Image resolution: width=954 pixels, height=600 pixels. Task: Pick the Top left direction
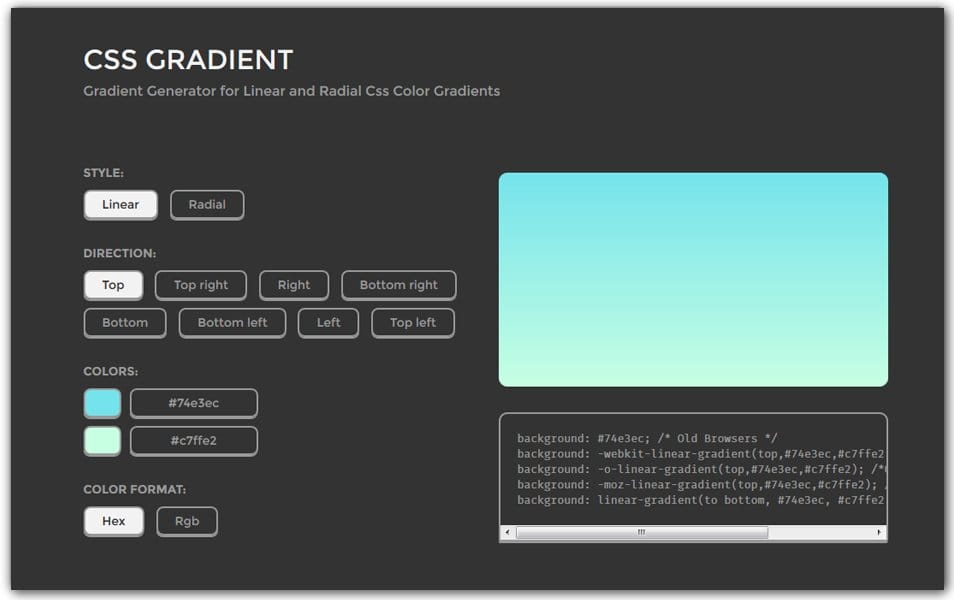pos(412,322)
